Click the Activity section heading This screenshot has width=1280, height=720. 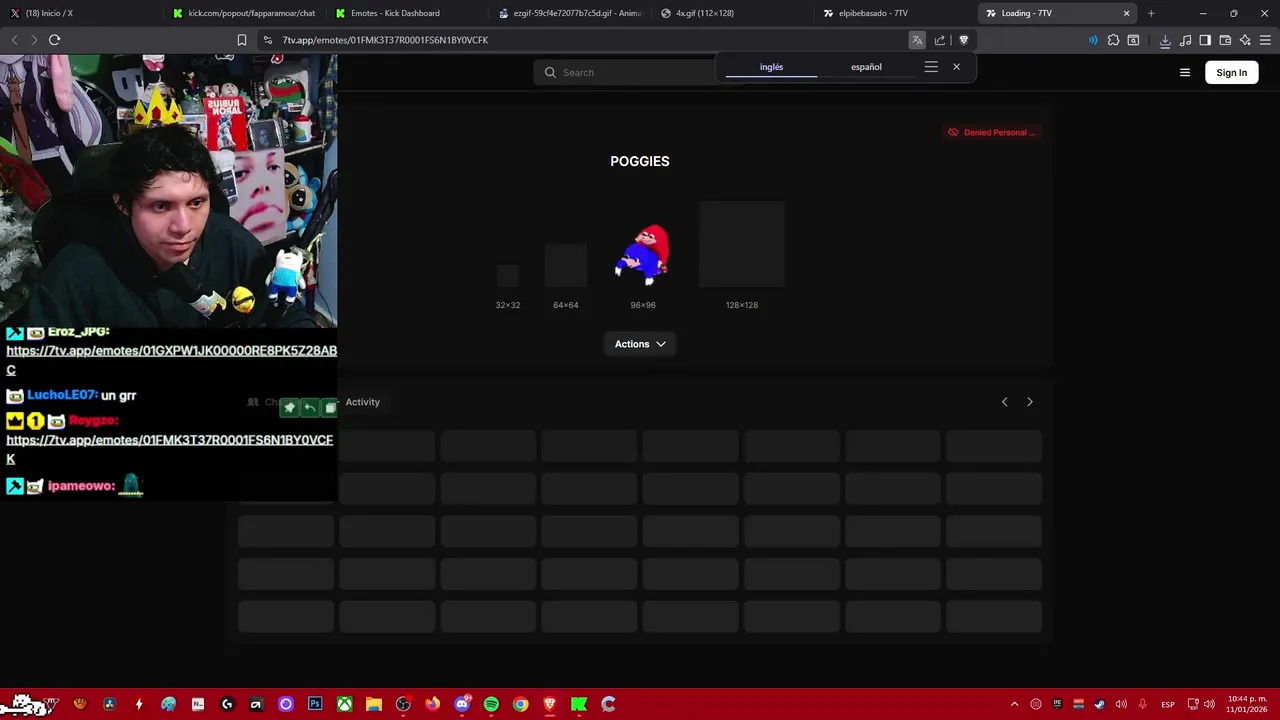(362, 402)
